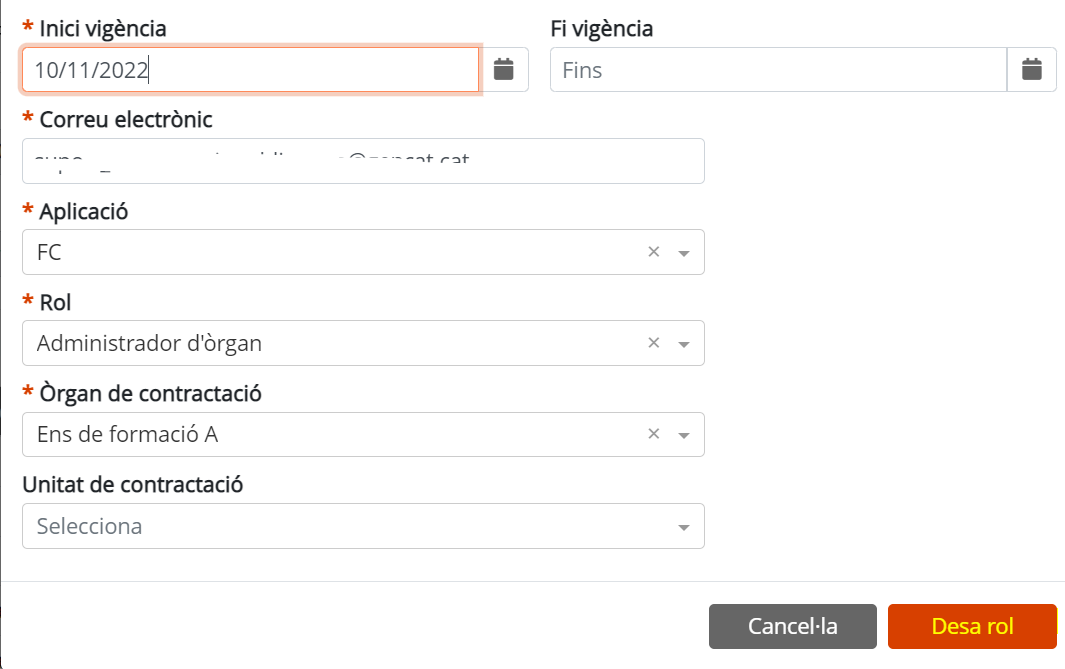Click the Òrgan de contractació label
The image size is (1065, 669).
click(150, 393)
